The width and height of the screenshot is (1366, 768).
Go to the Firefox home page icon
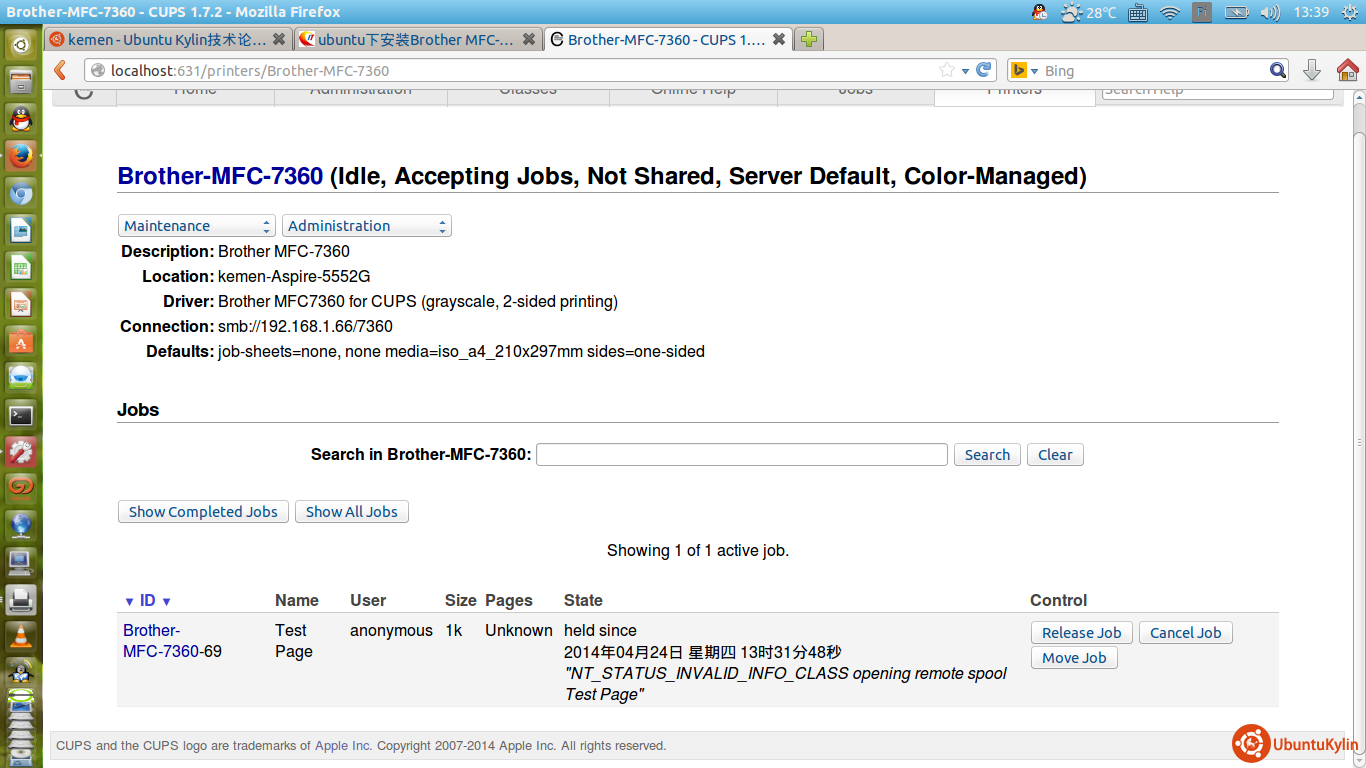1347,70
